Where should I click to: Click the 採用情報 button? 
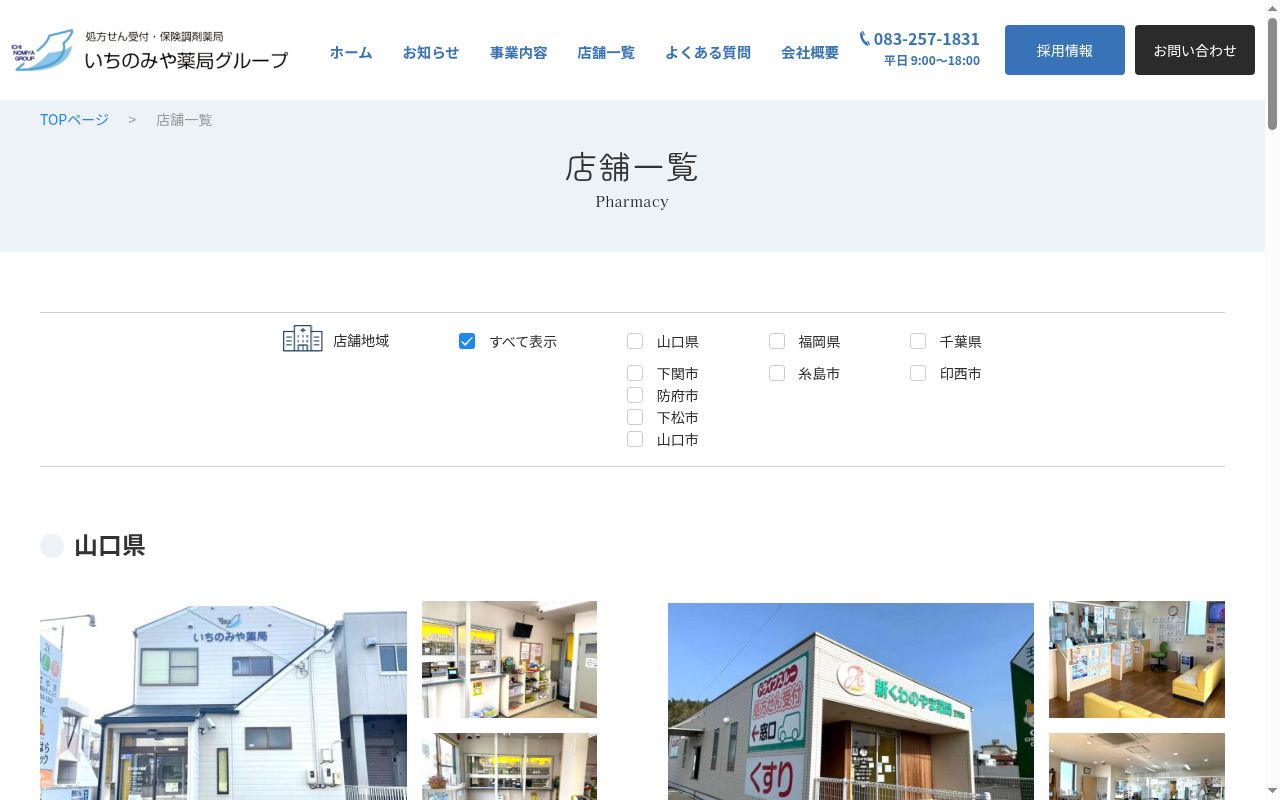tap(1065, 50)
